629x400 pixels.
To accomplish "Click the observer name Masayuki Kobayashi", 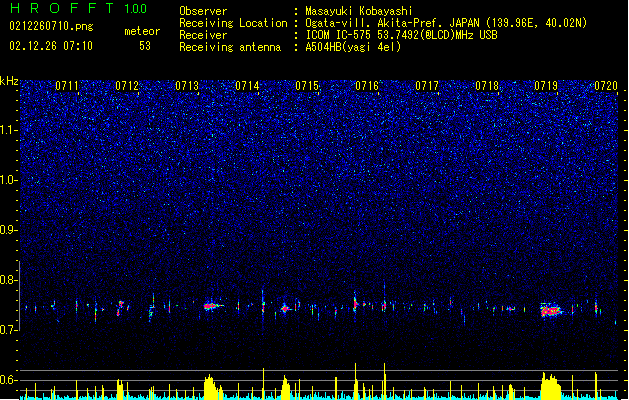I will [359, 11].
